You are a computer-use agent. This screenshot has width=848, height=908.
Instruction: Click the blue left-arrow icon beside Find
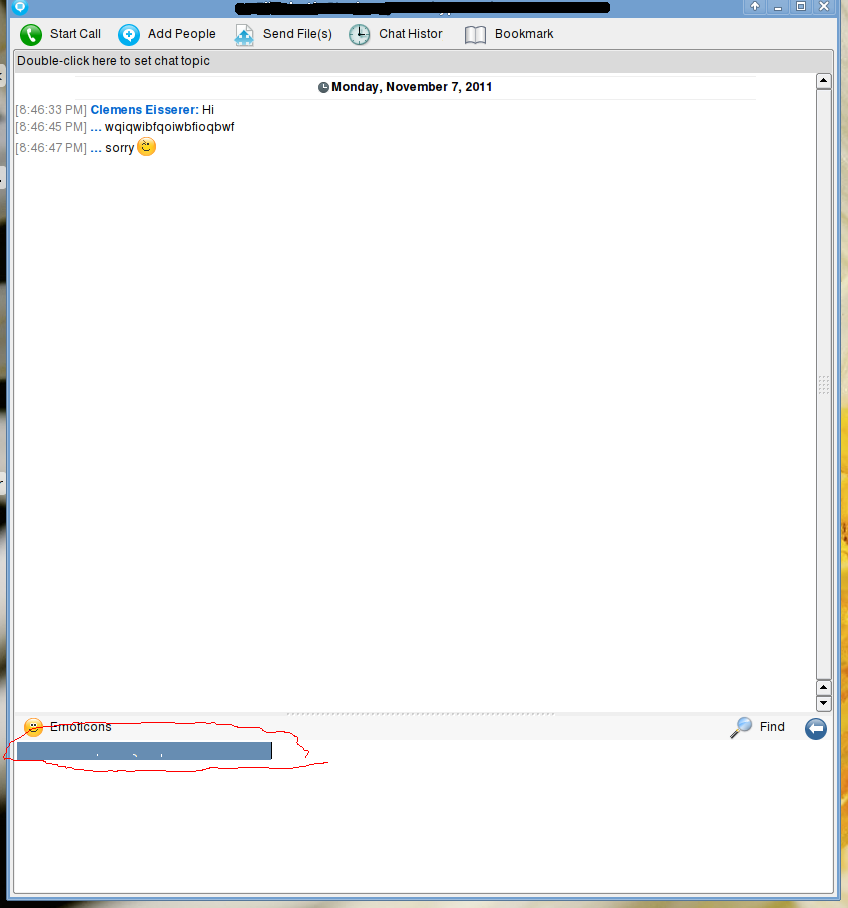pyautogui.click(x=816, y=728)
